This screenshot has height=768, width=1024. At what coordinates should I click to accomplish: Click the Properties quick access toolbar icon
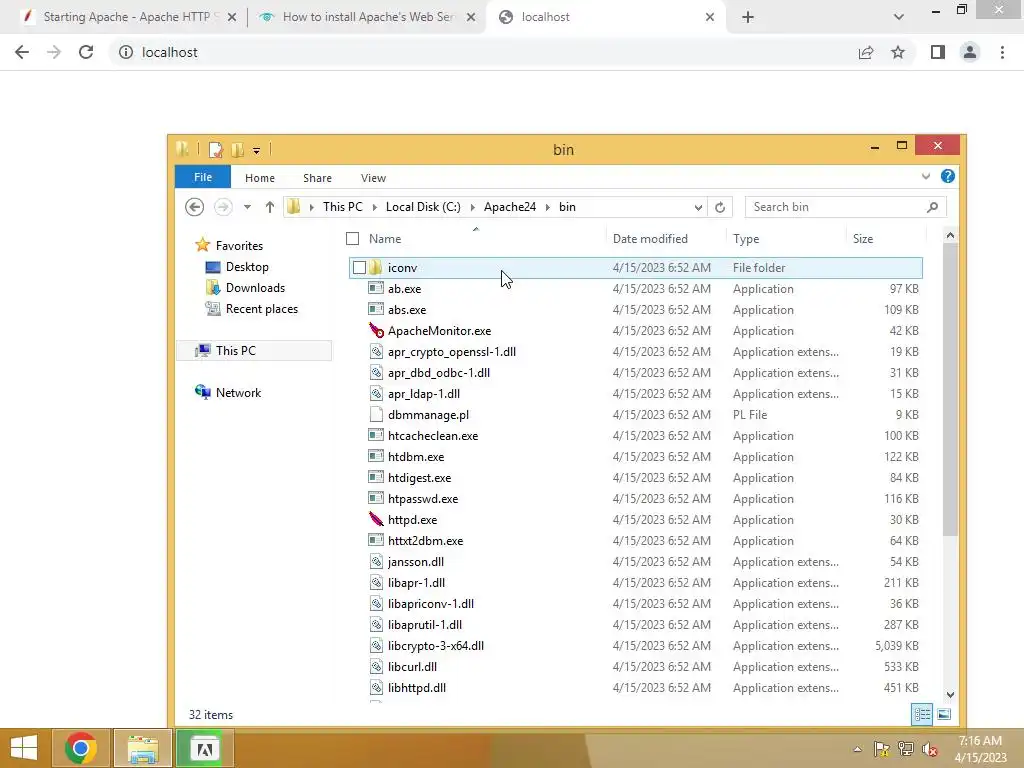coord(216,150)
